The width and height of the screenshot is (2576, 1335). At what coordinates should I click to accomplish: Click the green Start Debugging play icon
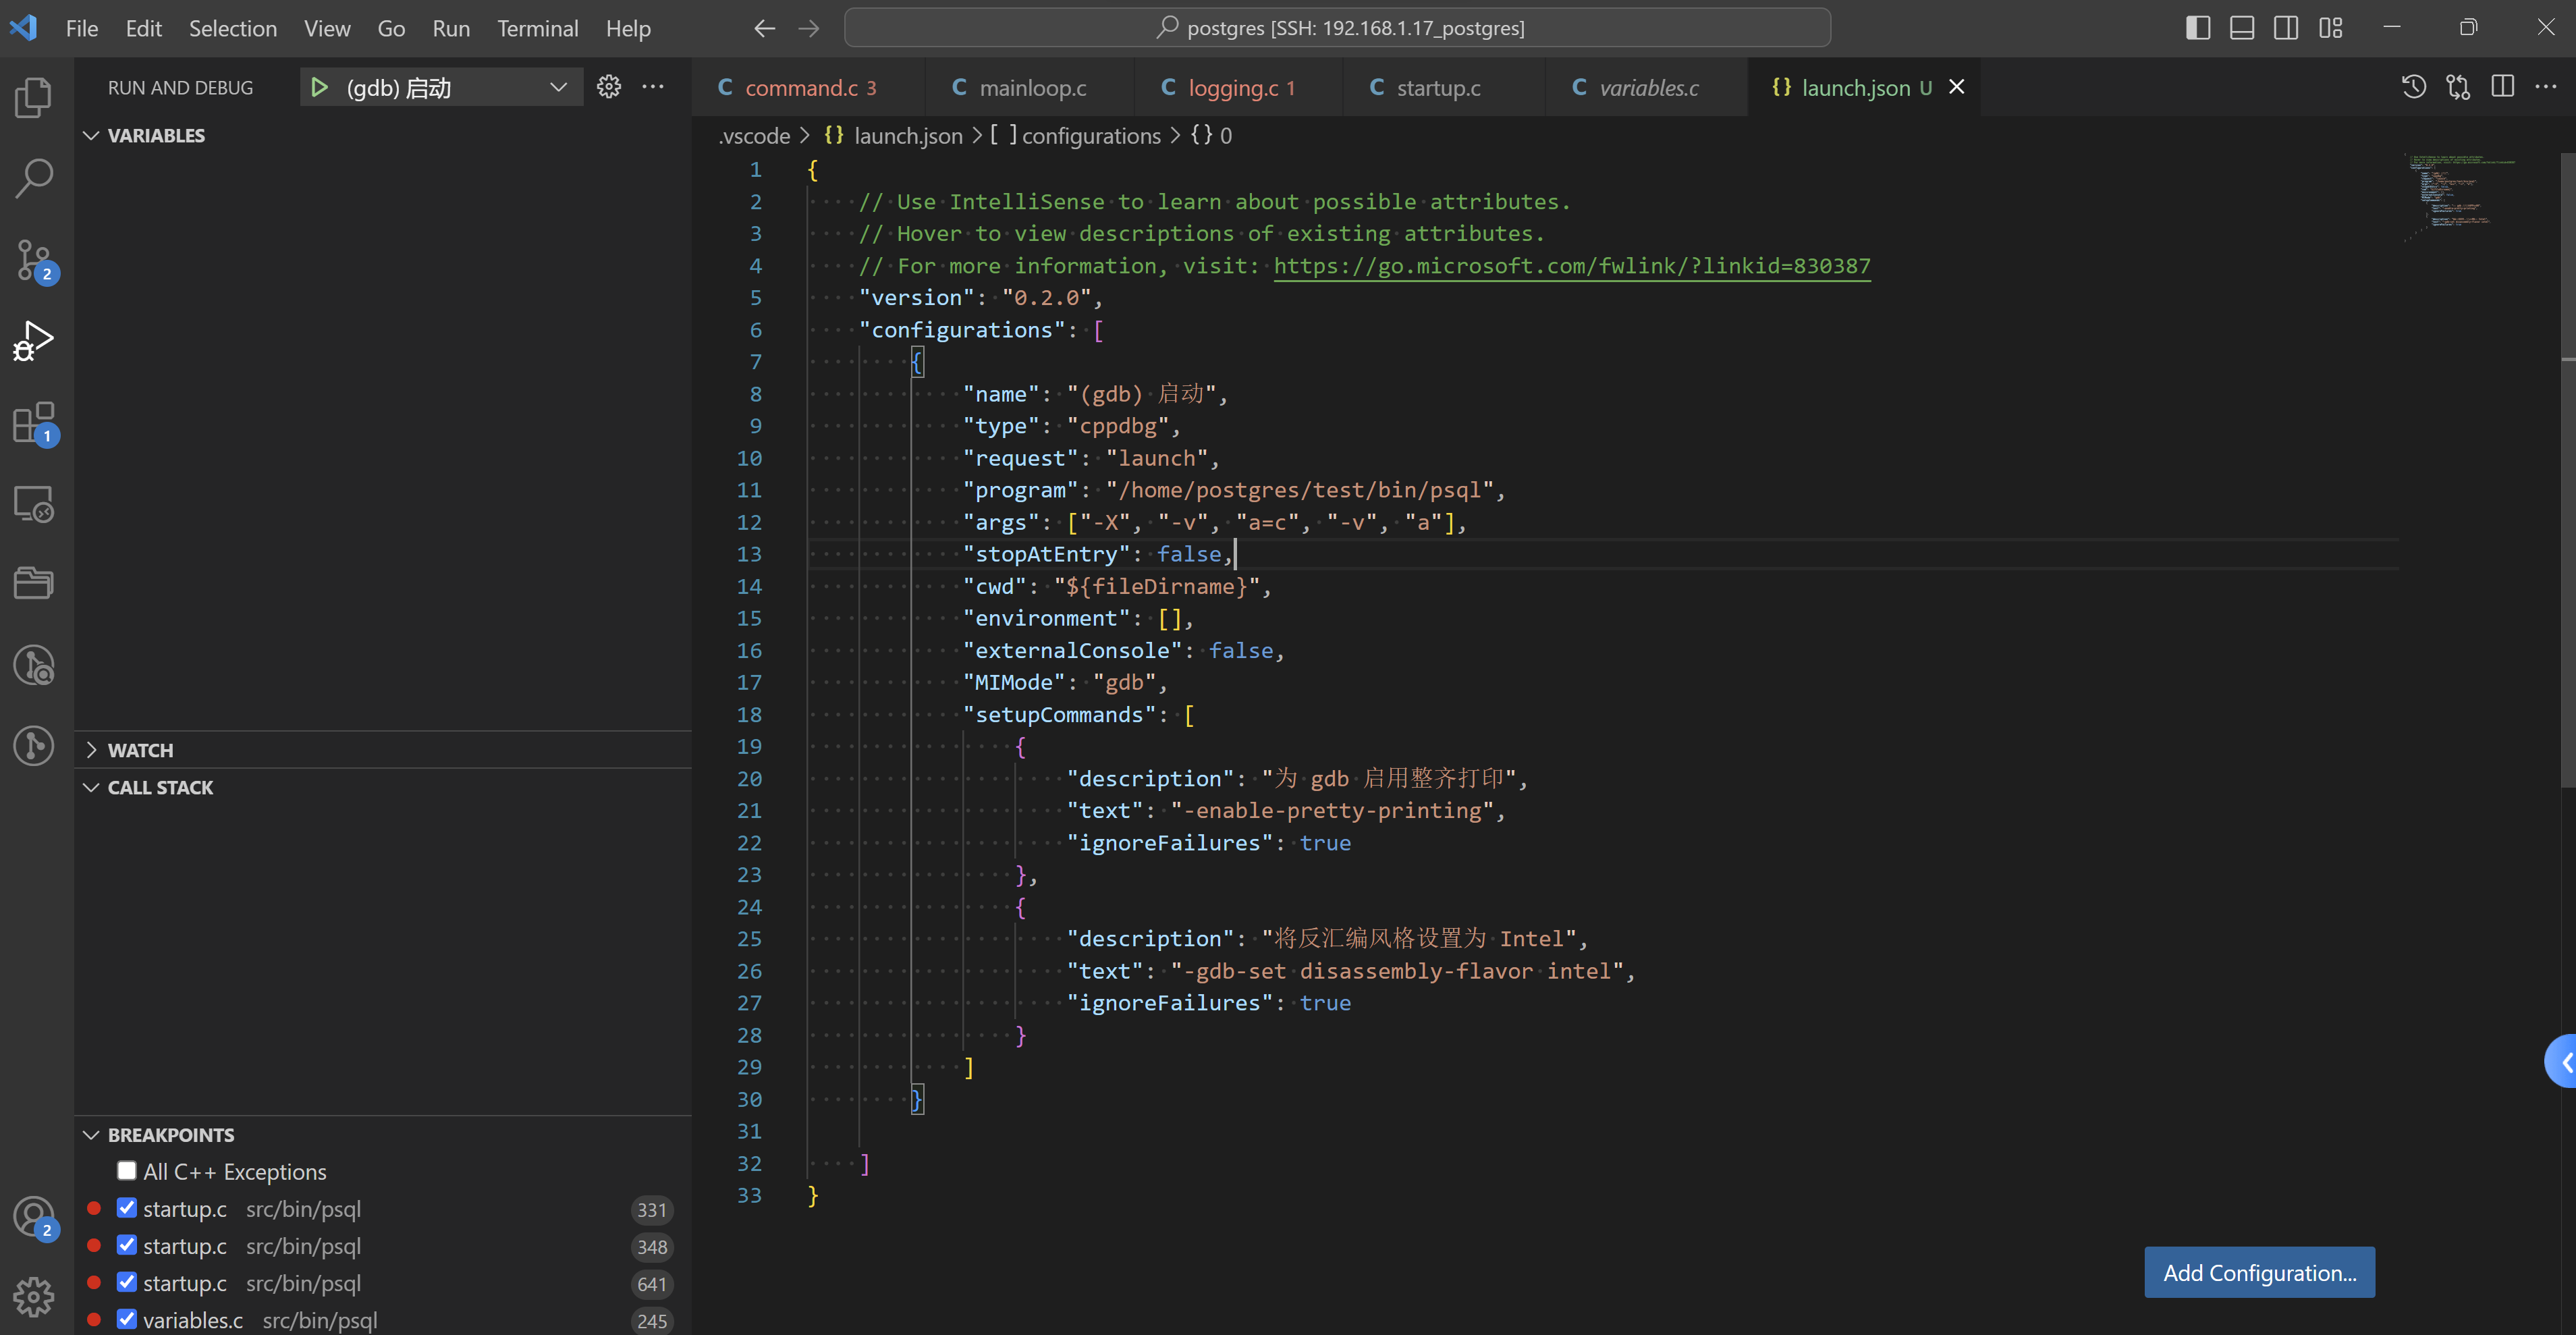(319, 88)
